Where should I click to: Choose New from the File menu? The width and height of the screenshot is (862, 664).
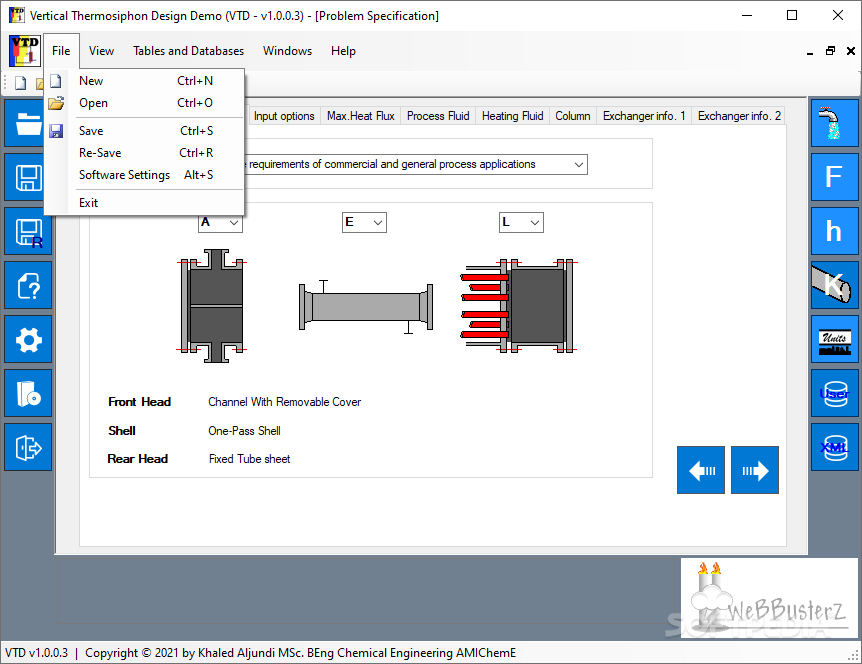point(145,81)
